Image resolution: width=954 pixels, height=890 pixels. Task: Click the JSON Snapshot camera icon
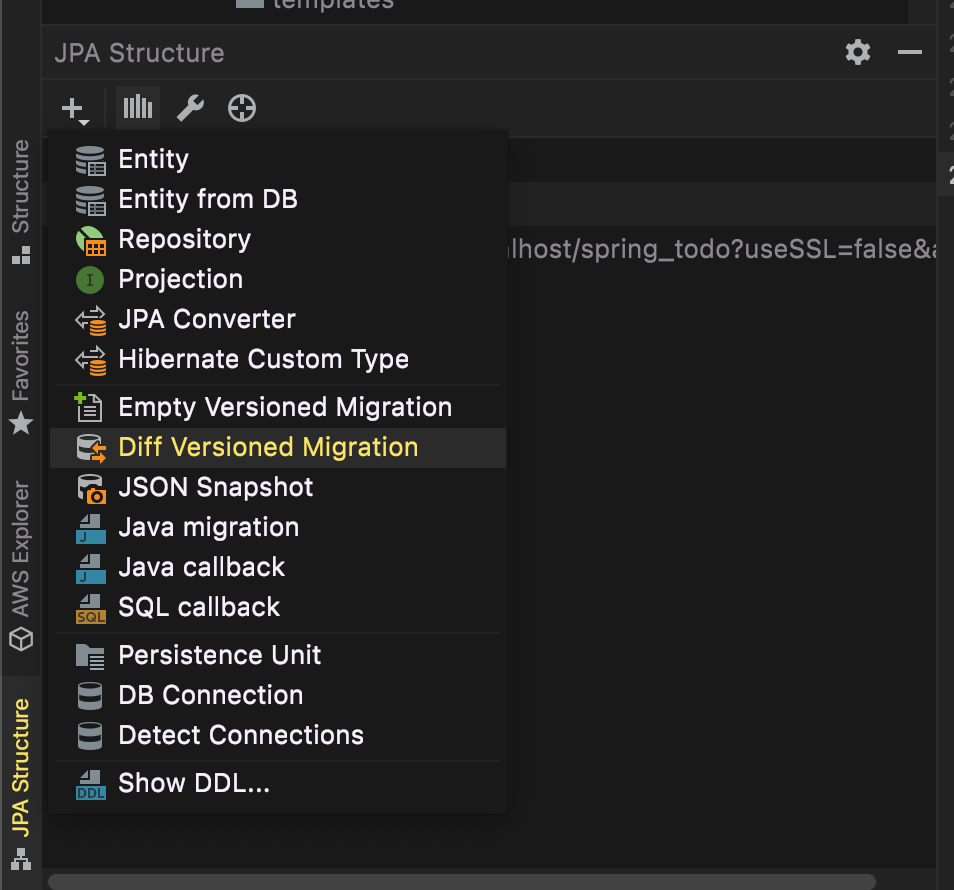pos(91,488)
